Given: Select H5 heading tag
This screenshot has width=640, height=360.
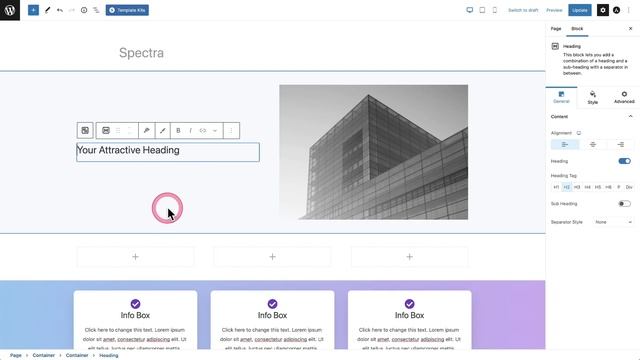Looking at the screenshot, I should point(598,187).
